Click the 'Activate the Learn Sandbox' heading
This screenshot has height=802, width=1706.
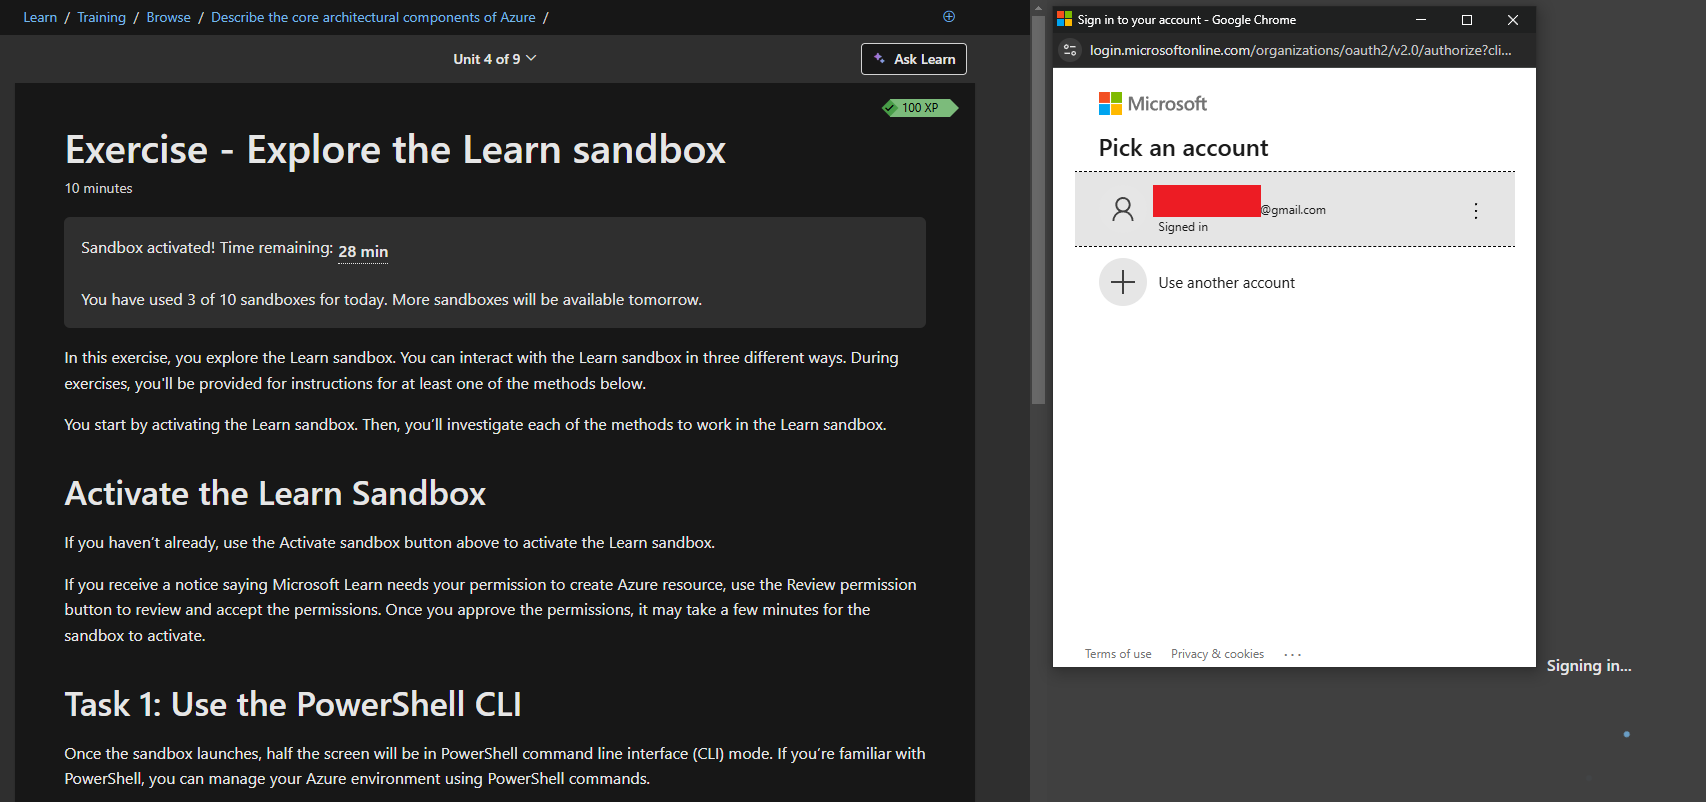coord(275,494)
